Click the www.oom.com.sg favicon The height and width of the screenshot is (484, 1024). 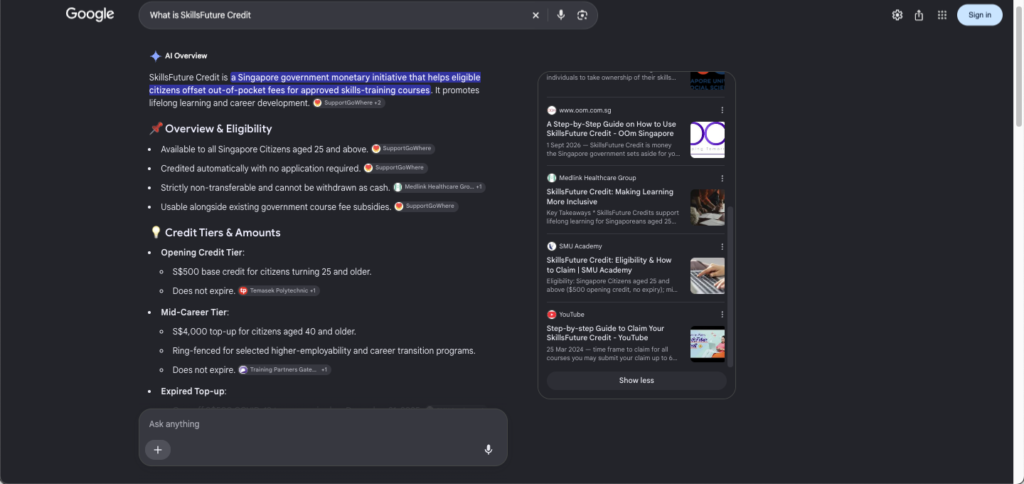[552, 110]
